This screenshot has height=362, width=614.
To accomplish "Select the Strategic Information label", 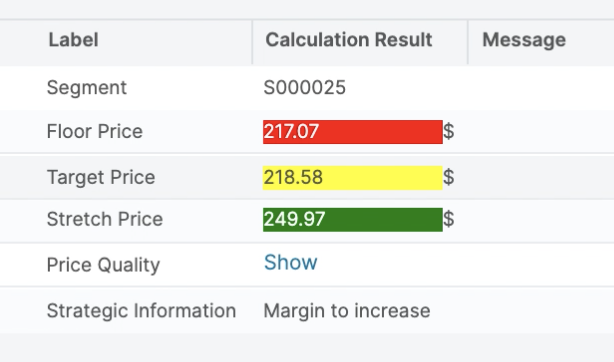I will [141, 311].
